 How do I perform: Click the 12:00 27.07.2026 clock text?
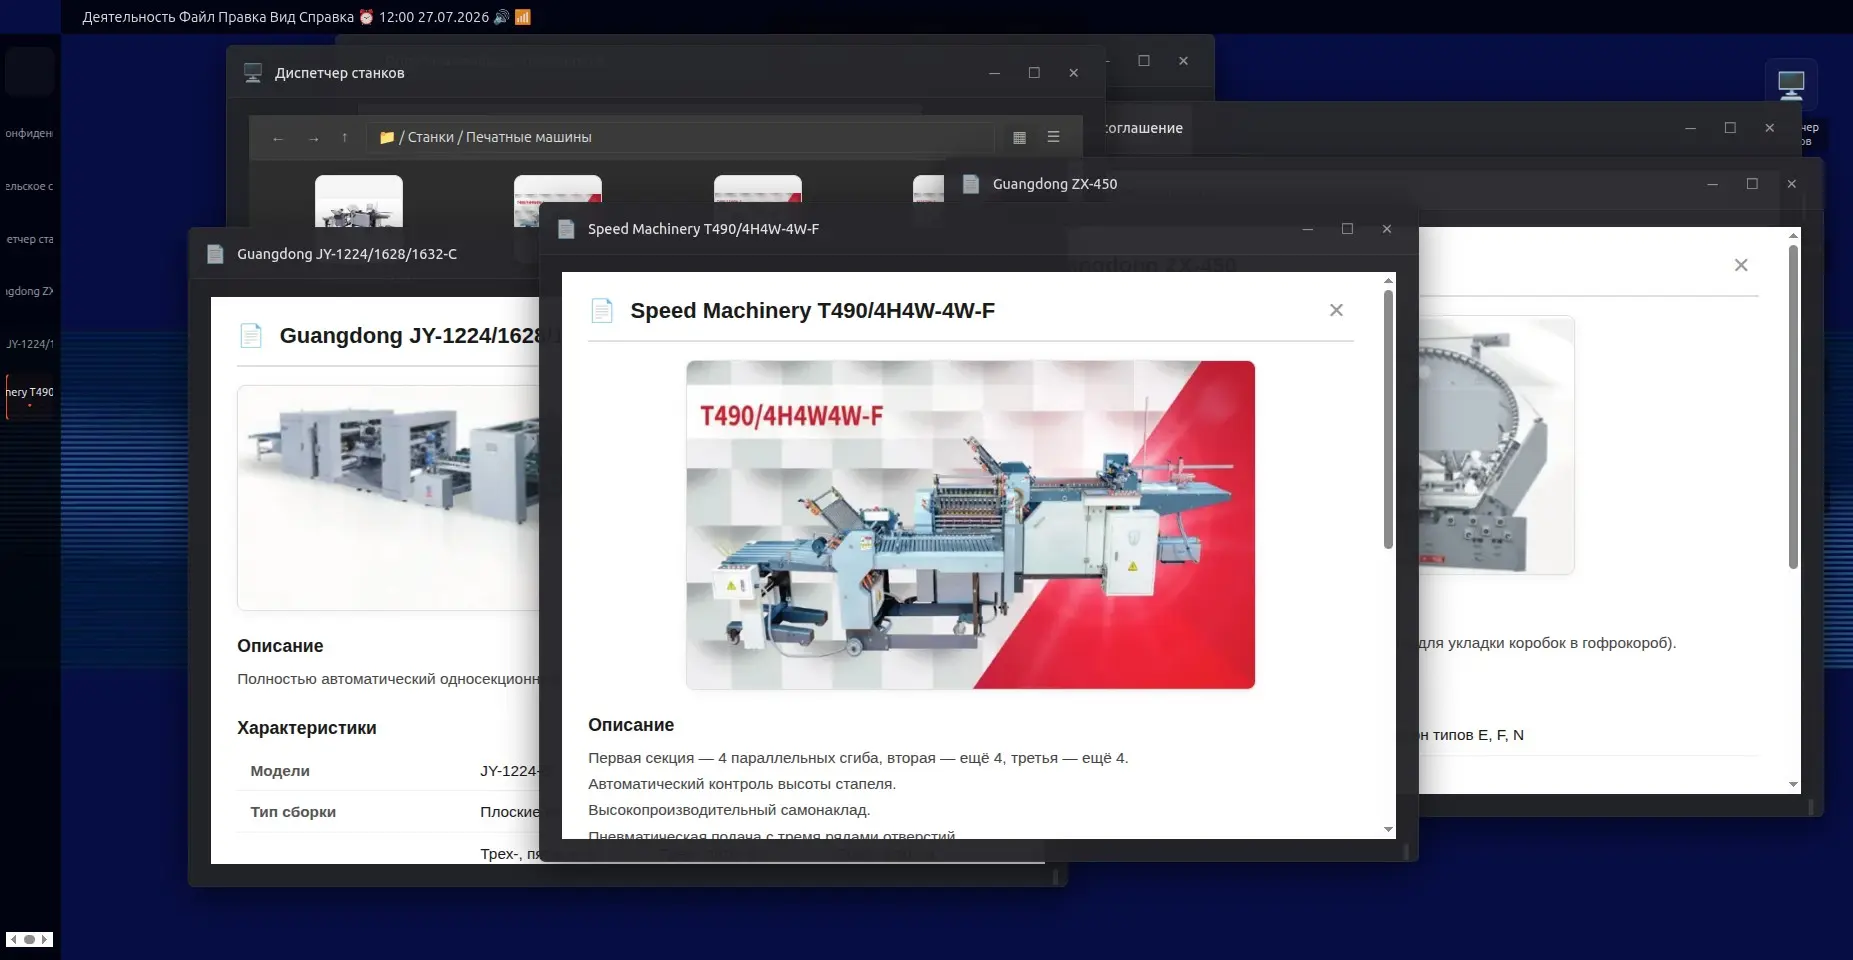434,17
